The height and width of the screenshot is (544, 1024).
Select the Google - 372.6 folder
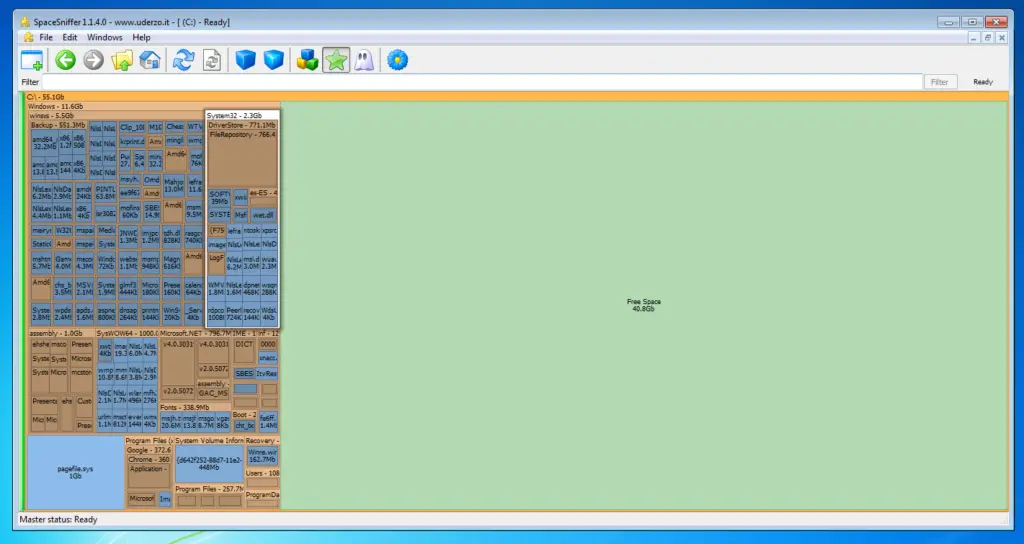[148, 450]
